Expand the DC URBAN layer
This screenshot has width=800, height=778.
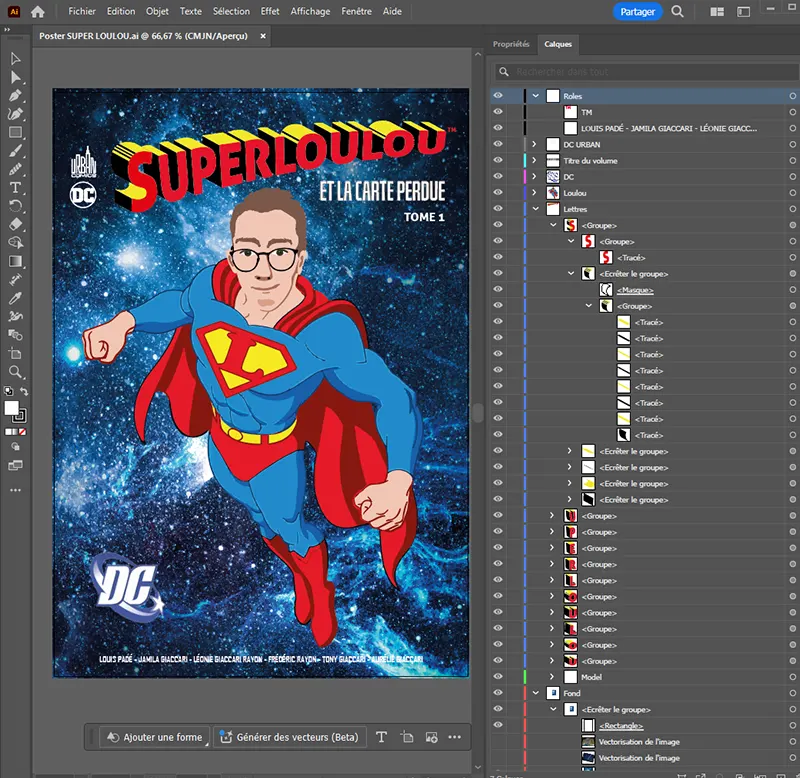[x=534, y=144]
